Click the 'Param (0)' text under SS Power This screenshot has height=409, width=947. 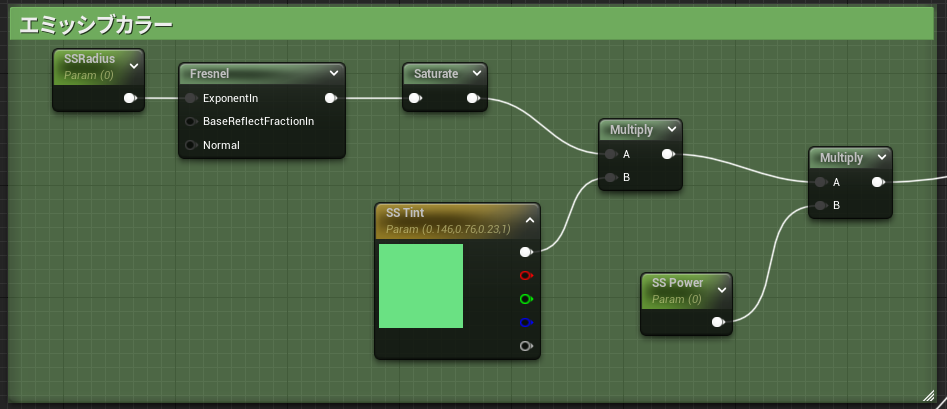[677, 299]
